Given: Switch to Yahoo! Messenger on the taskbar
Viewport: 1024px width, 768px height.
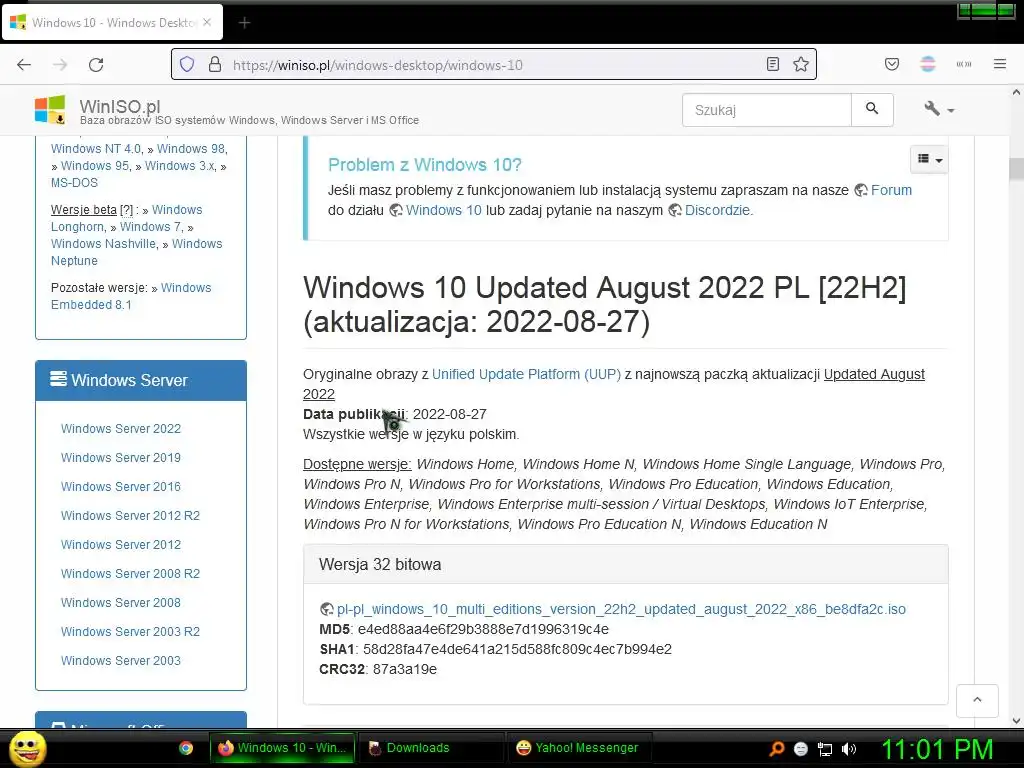Looking at the screenshot, I should tap(580, 748).
